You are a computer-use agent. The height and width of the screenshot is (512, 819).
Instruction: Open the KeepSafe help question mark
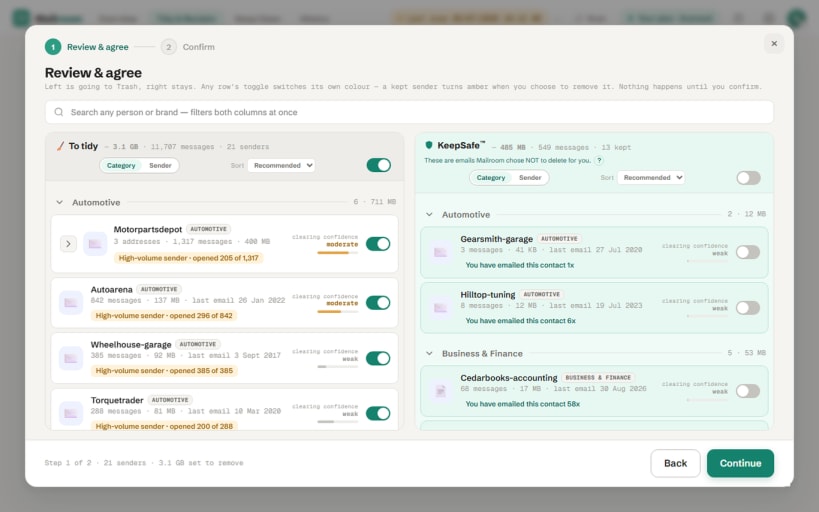(x=599, y=160)
